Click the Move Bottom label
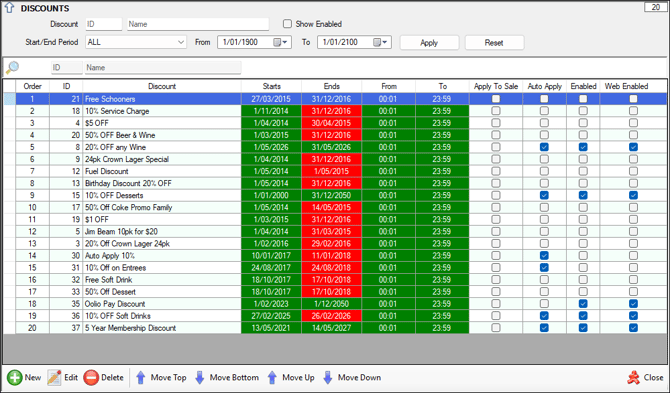 pyautogui.click(x=234, y=378)
